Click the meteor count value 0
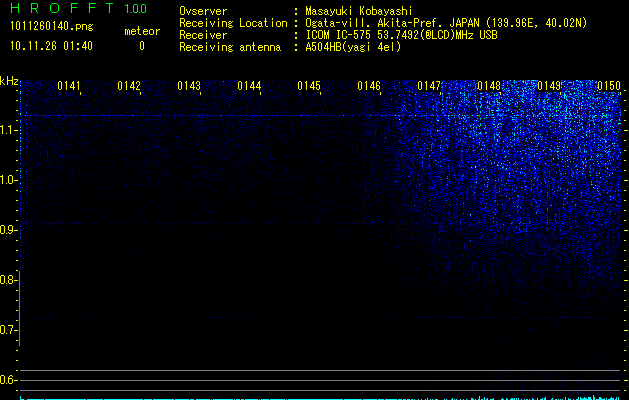Screen dimensions: 629x400 click(x=142, y=46)
